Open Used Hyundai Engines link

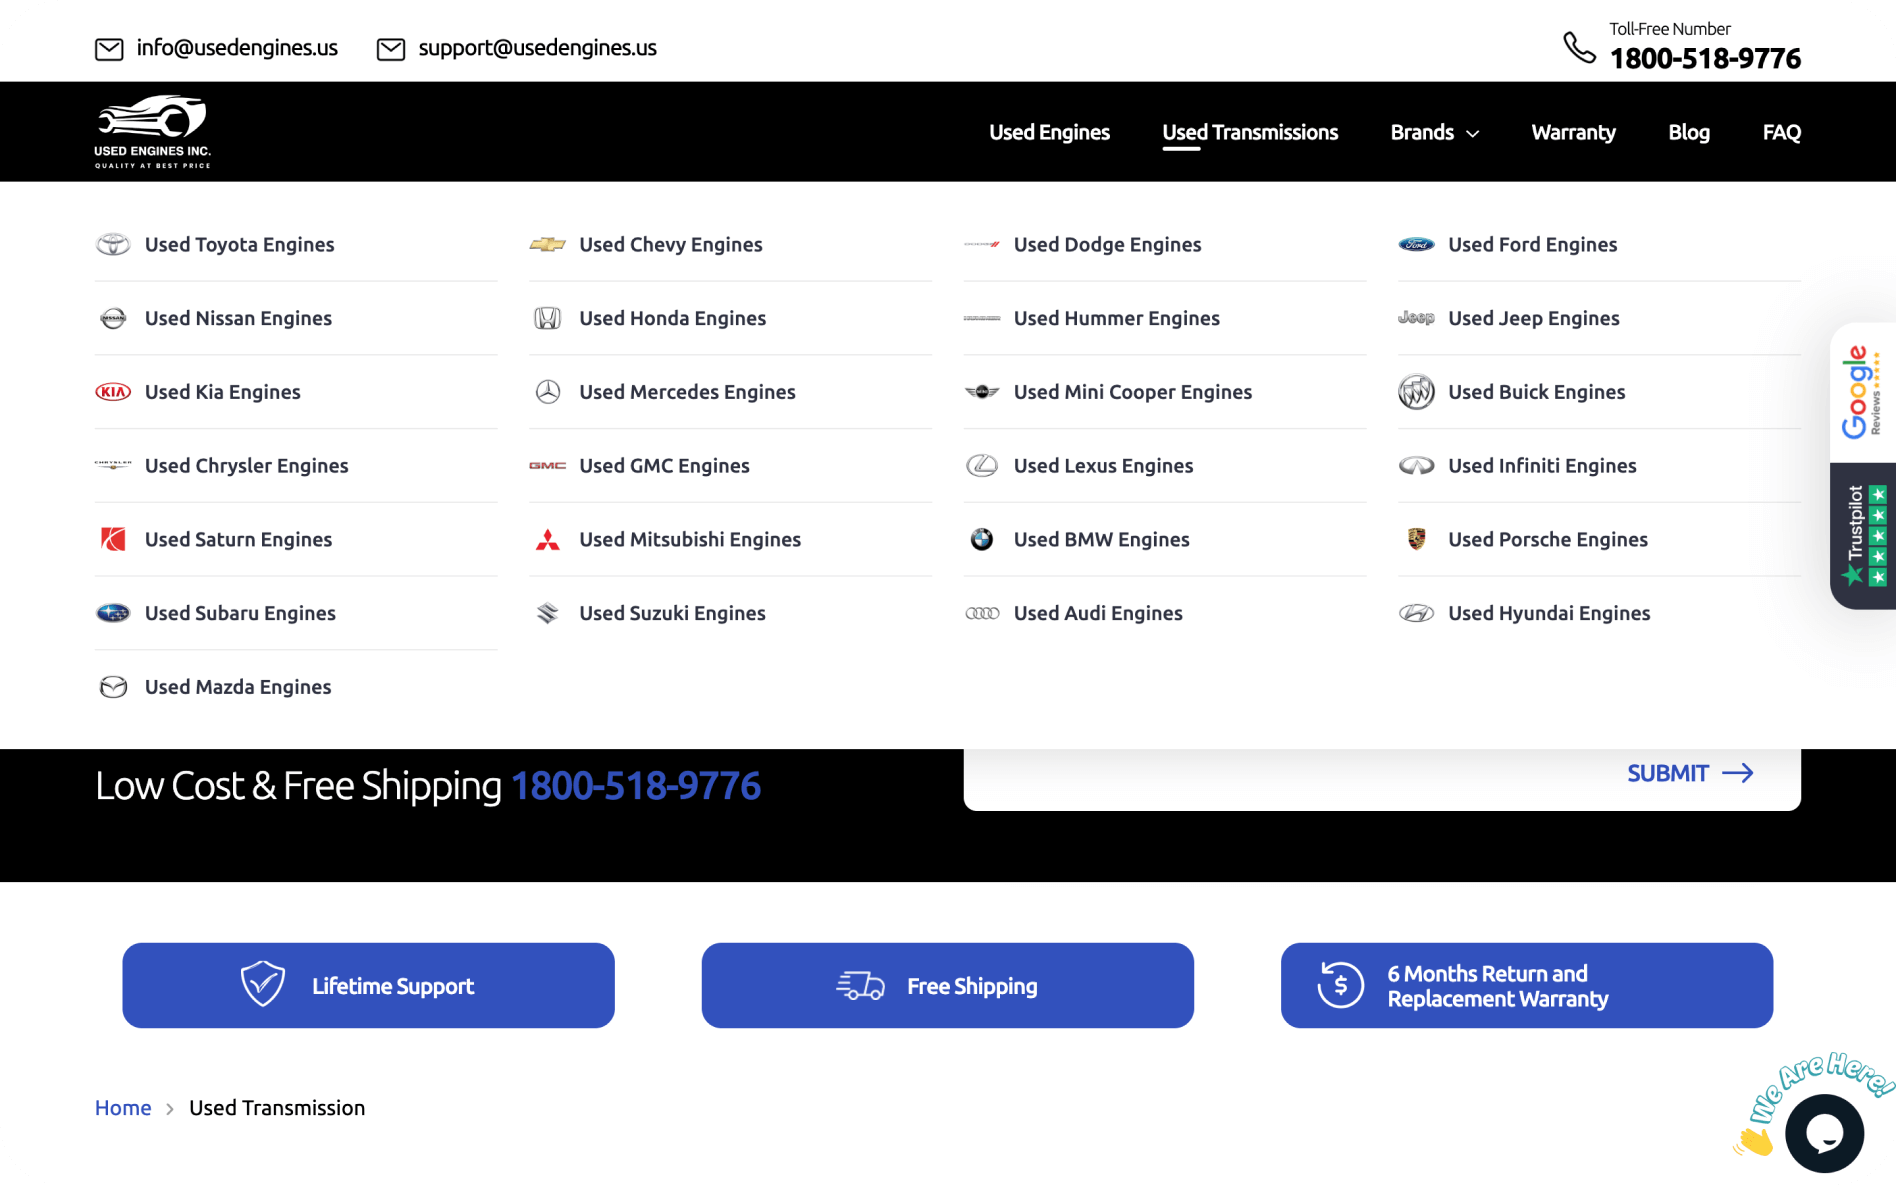[1549, 613]
